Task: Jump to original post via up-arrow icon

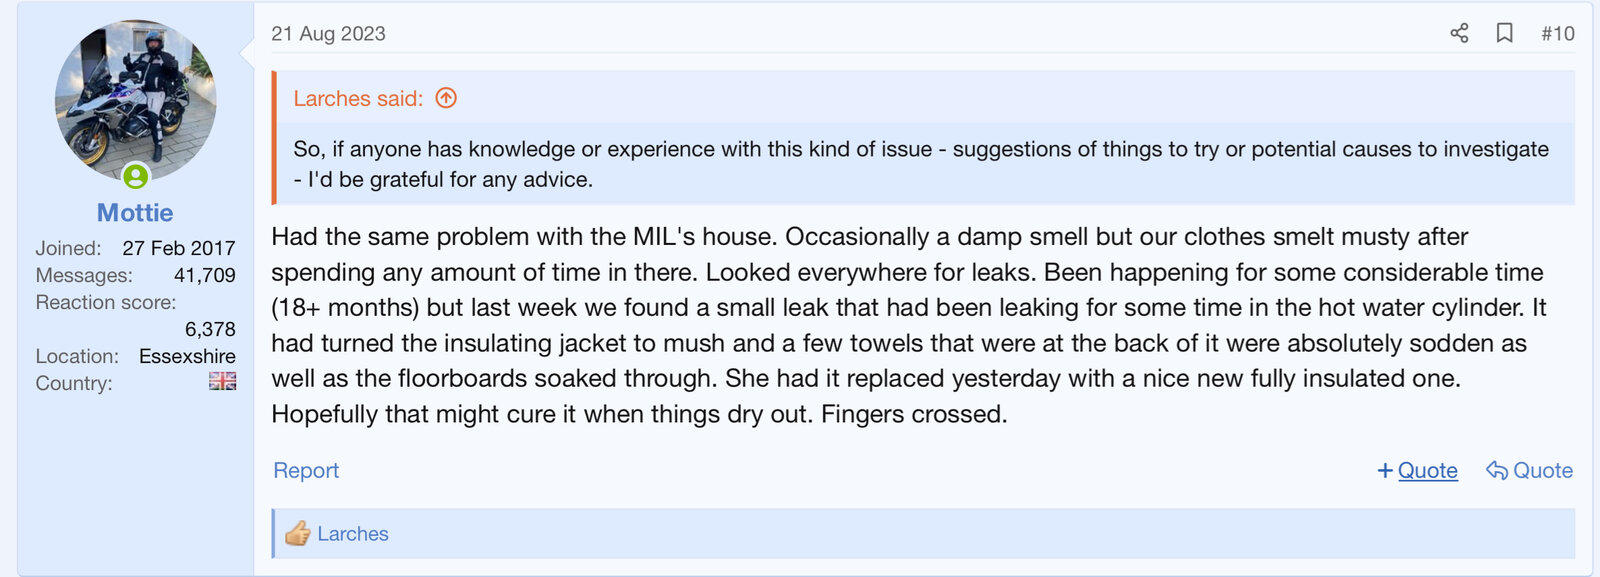Action: (446, 98)
